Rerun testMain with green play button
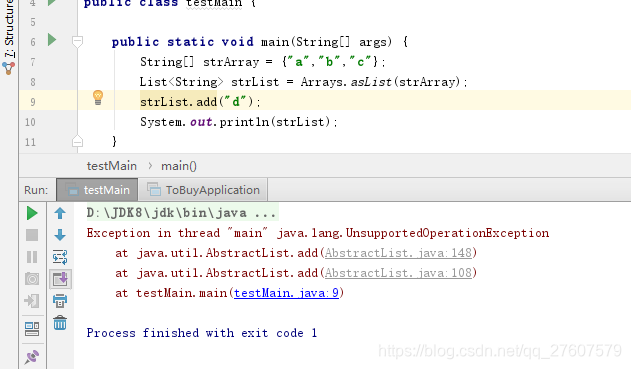The image size is (631, 369). pyautogui.click(x=32, y=213)
